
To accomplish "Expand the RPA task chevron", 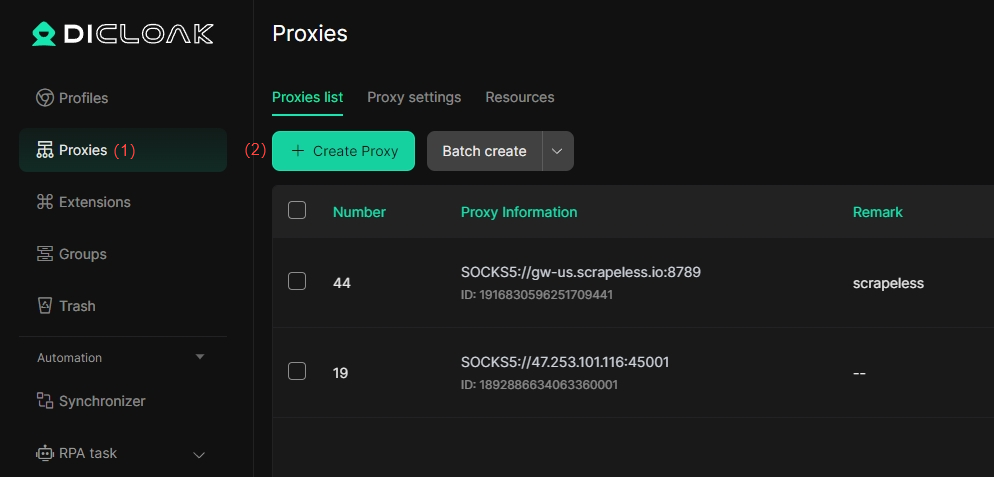I will (199, 455).
